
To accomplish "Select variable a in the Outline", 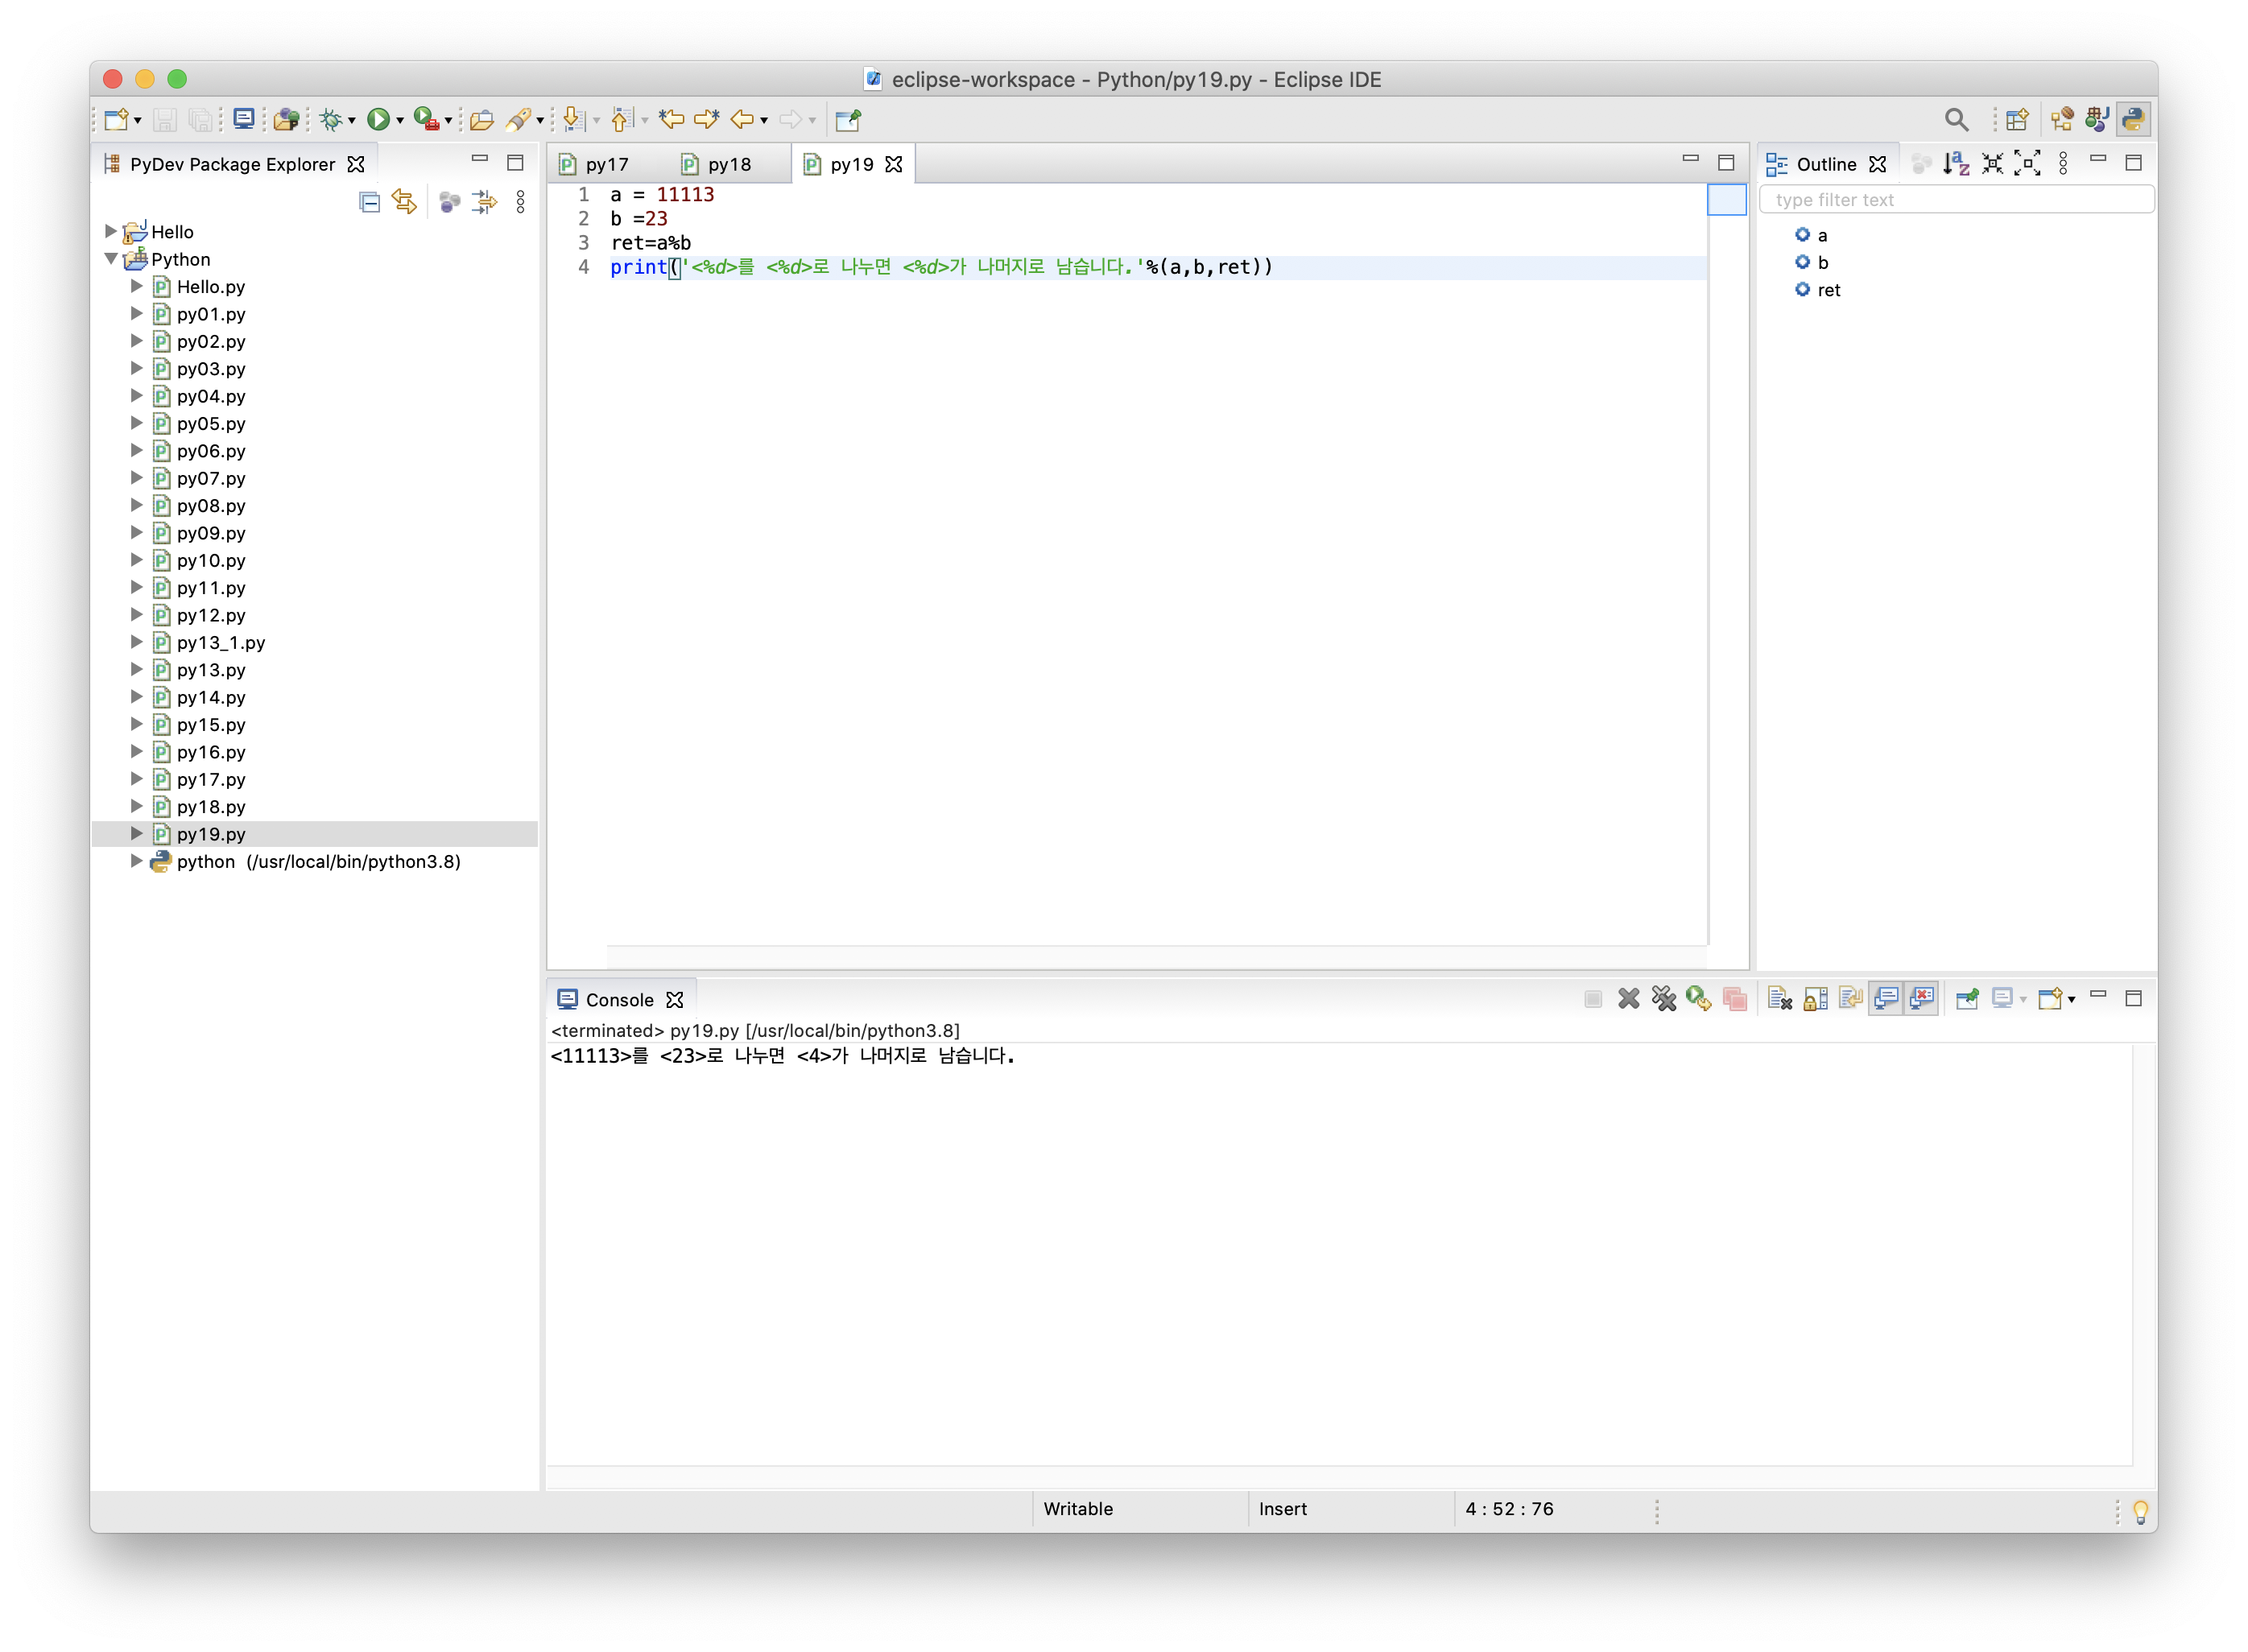I will (x=1811, y=235).
